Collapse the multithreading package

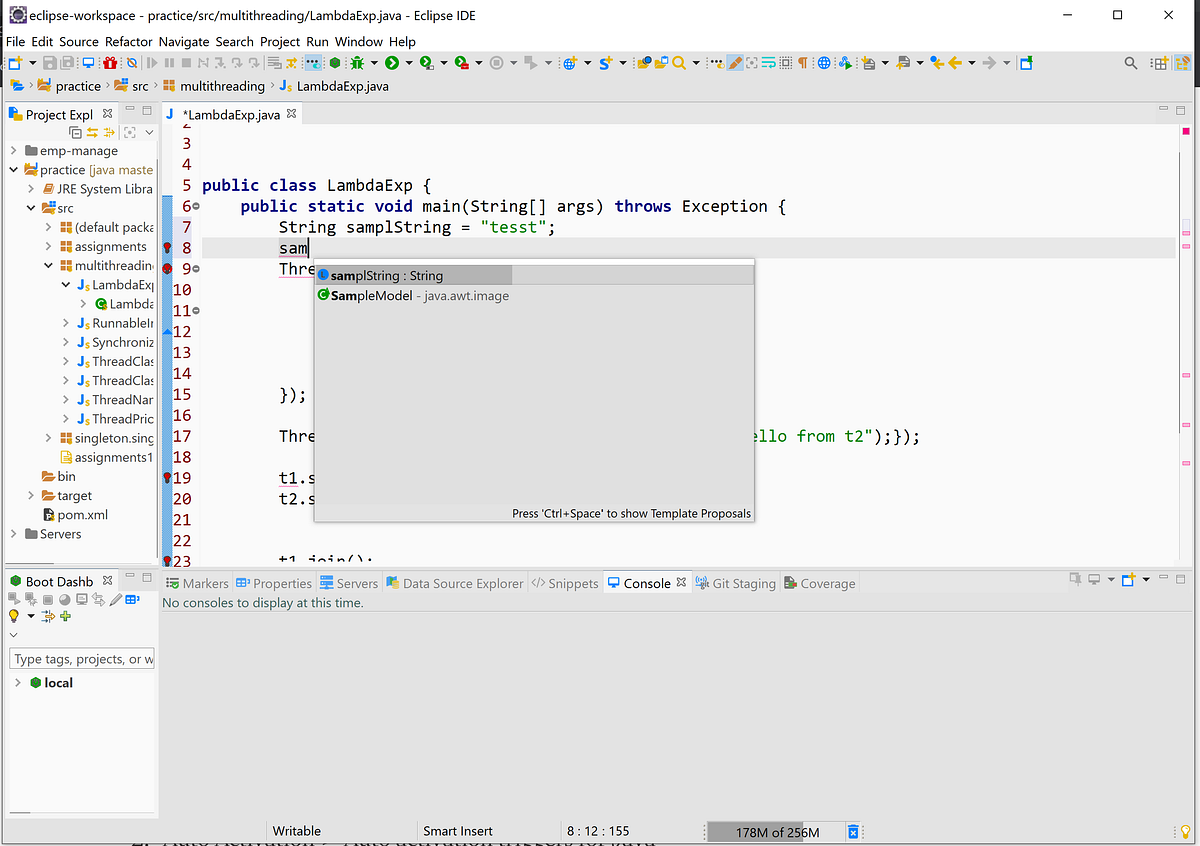point(47,265)
